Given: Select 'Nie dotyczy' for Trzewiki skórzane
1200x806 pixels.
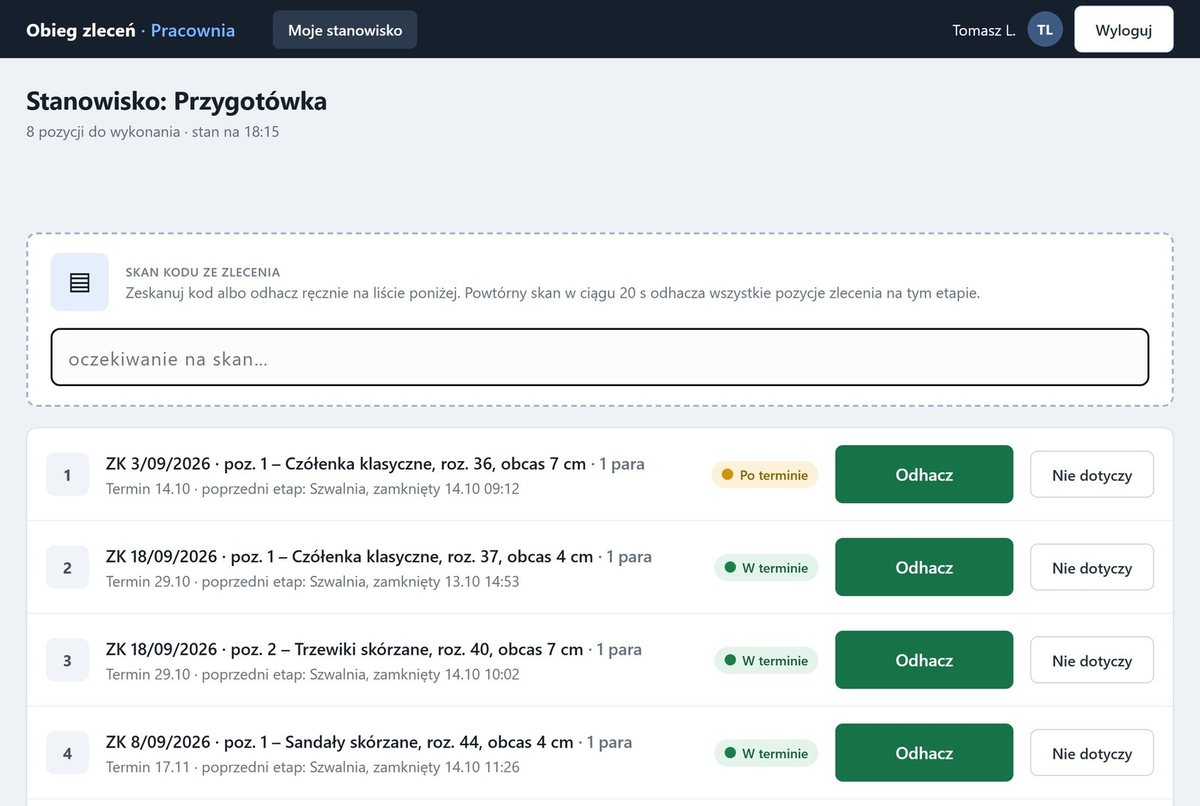Looking at the screenshot, I should click(1092, 661).
